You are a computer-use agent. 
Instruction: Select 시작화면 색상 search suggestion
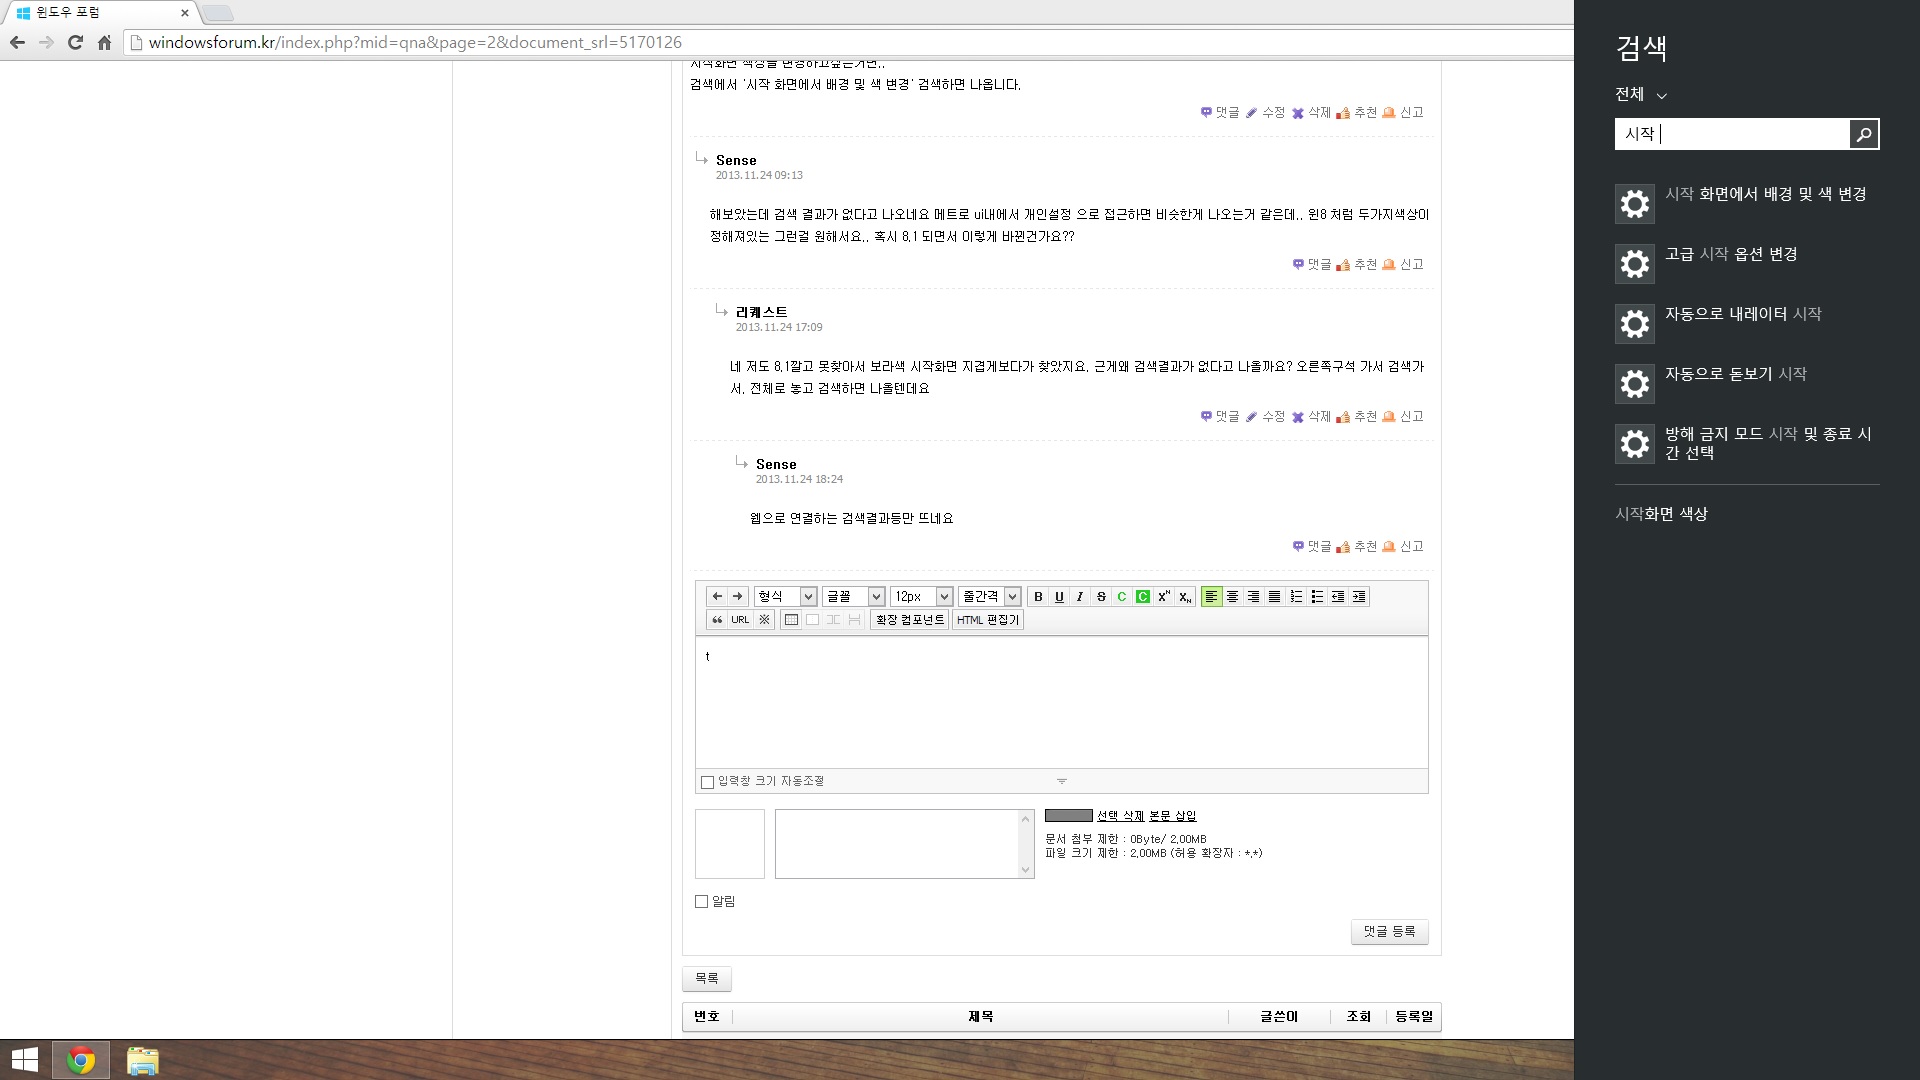pyautogui.click(x=1661, y=514)
